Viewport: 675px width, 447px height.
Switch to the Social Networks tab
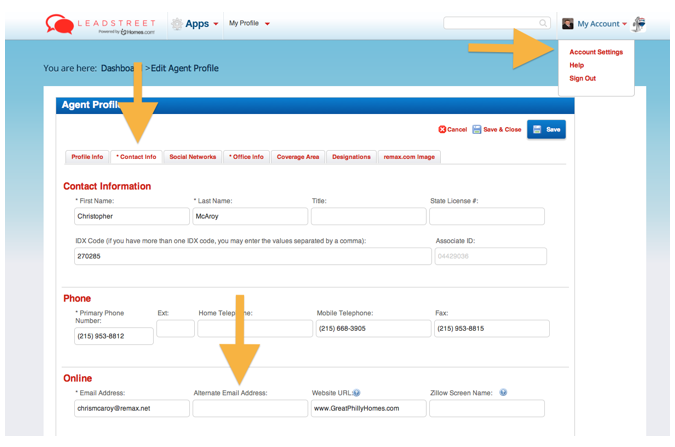click(192, 157)
